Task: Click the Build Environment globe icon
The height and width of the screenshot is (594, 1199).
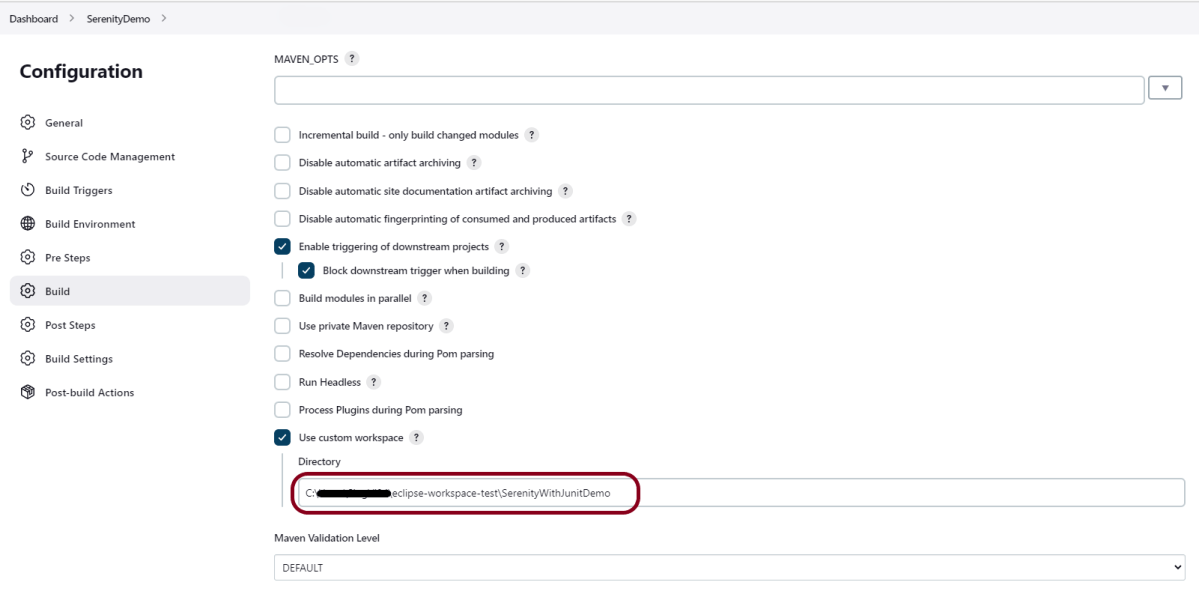Action: point(28,224)
